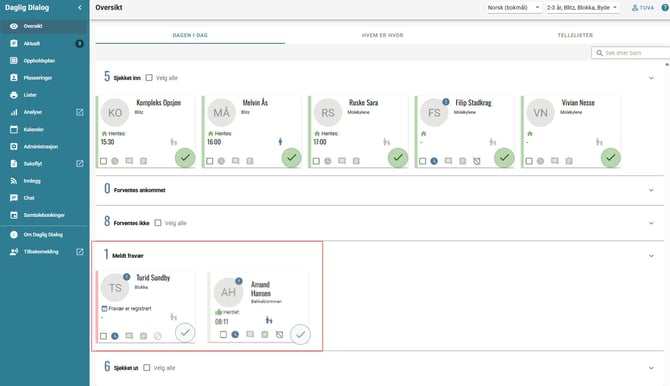Collapse the Sjekket inn section chevron
The width and height of the screenshot is (670, 386).
click(x=651, y=78)
